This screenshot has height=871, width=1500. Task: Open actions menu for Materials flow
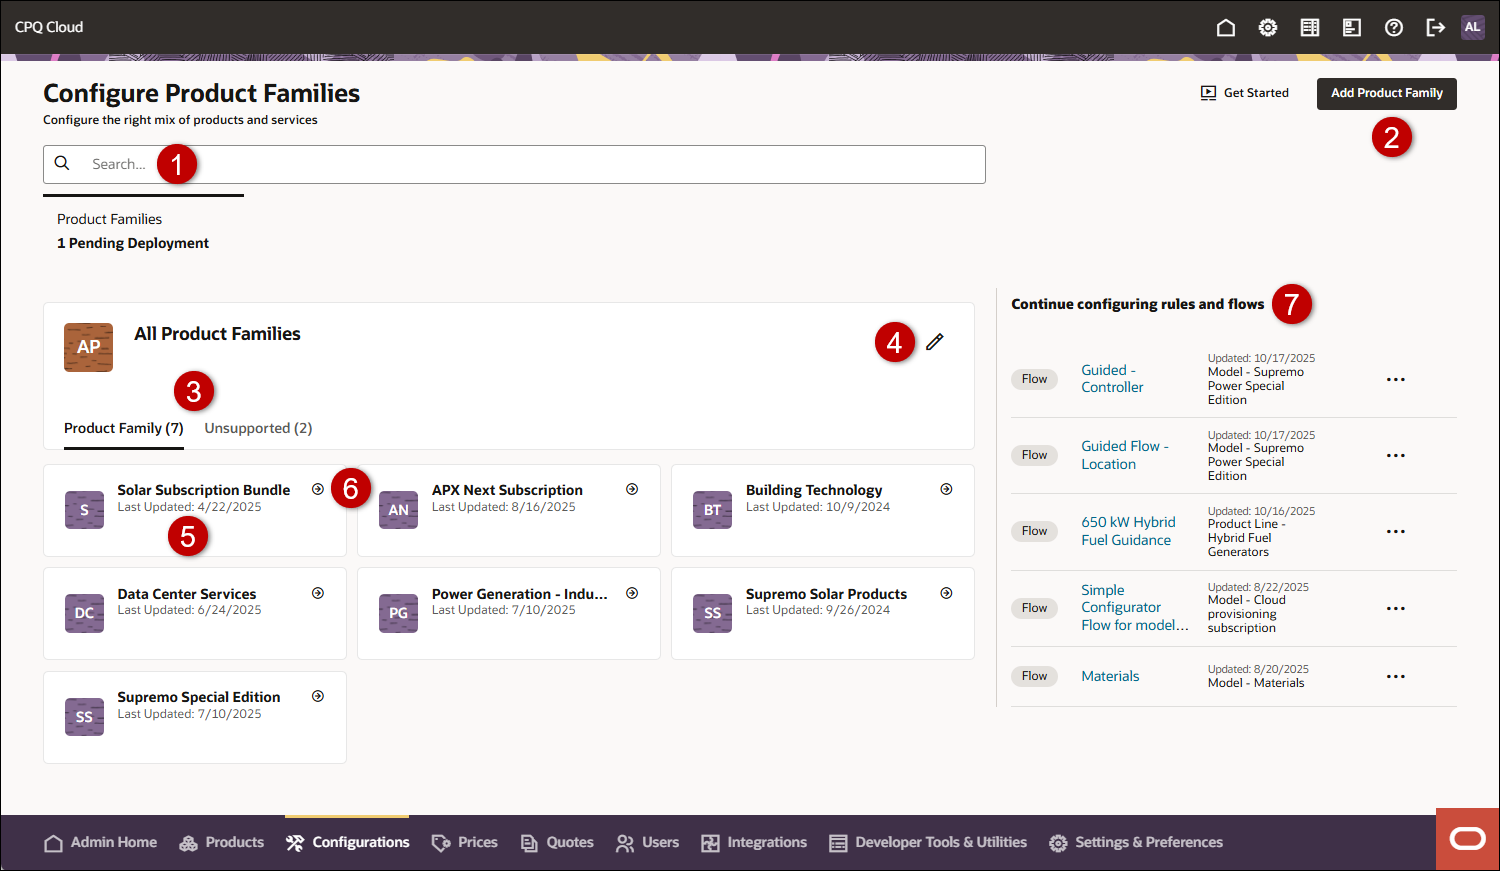point(1396,676)
